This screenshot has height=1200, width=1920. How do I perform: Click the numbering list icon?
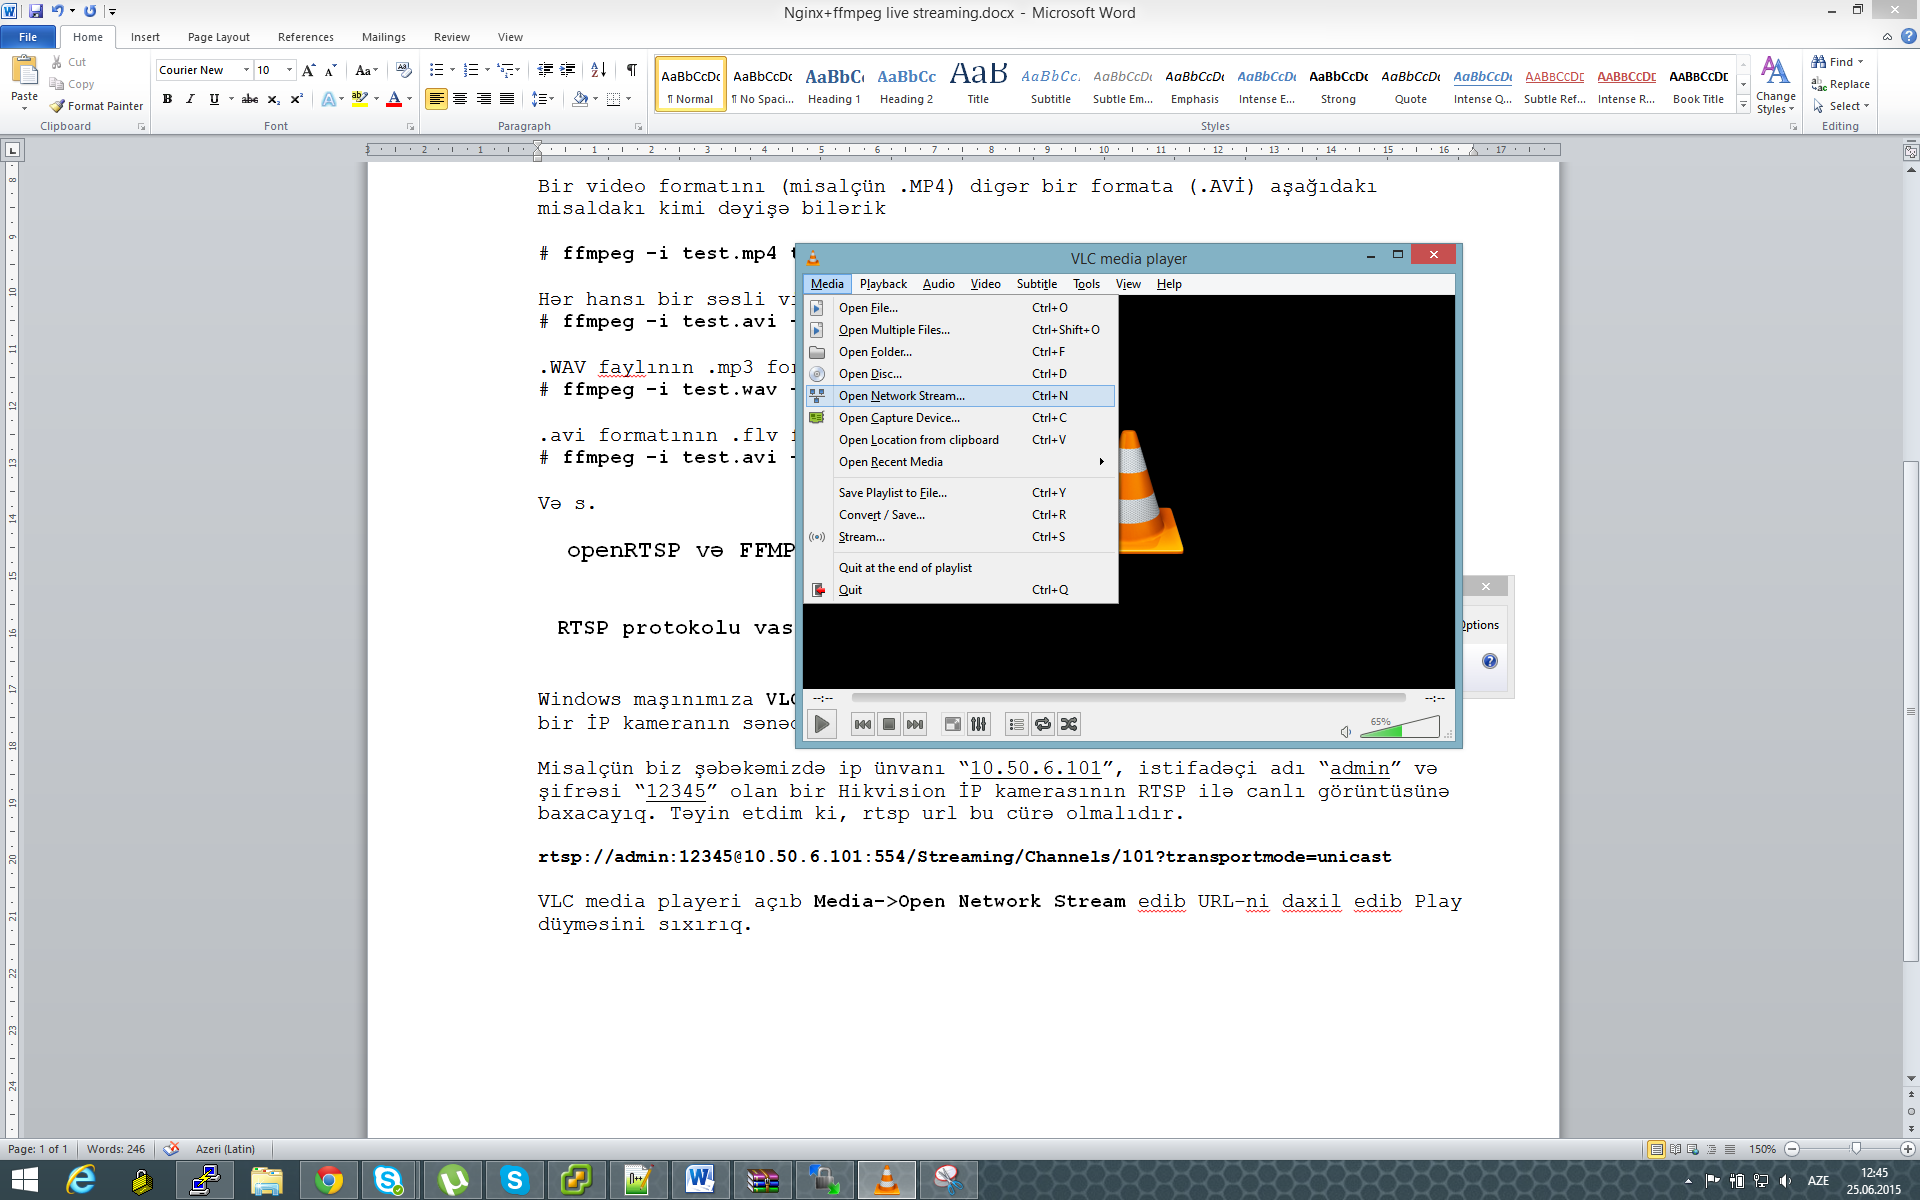click(x=471, y=70)
